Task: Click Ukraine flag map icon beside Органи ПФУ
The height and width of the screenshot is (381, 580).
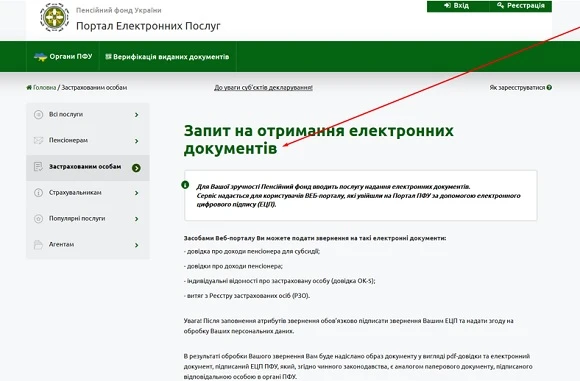Action: pyautogui.click(x=40, y=57)
